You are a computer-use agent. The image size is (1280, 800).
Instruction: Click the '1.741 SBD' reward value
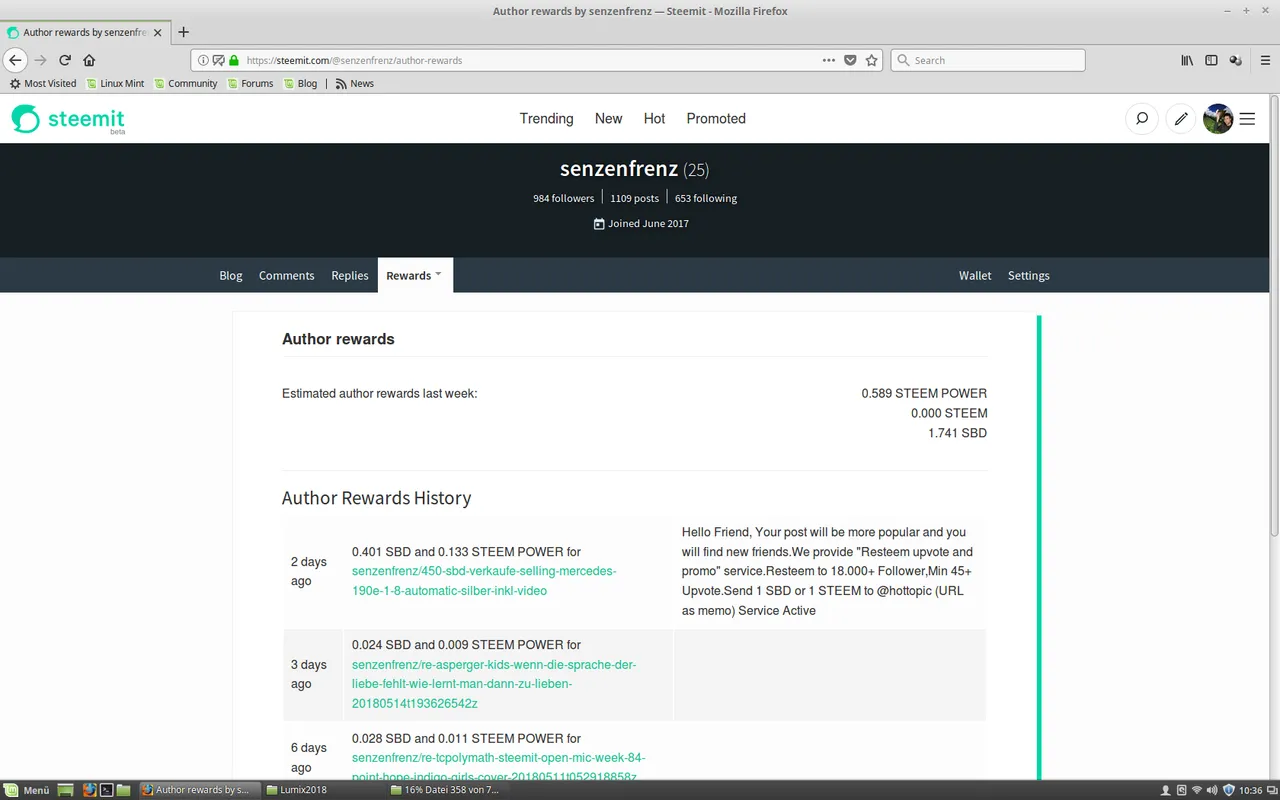[957, 433]
